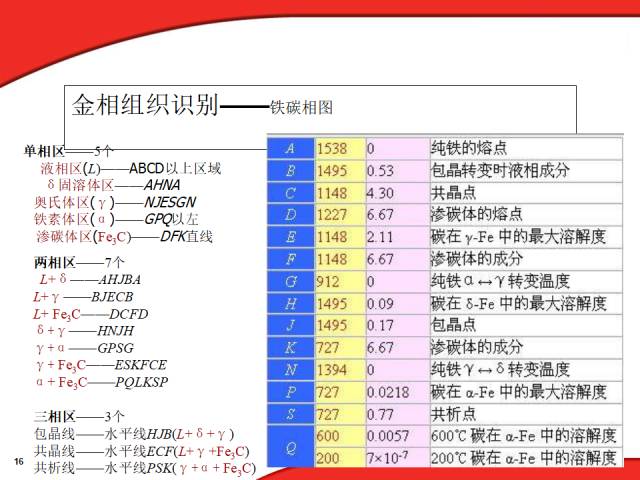The width and height of the screenshot is (640, 480).
Task: Select the blue cell for point A
Action: click(x=291, y=149)
